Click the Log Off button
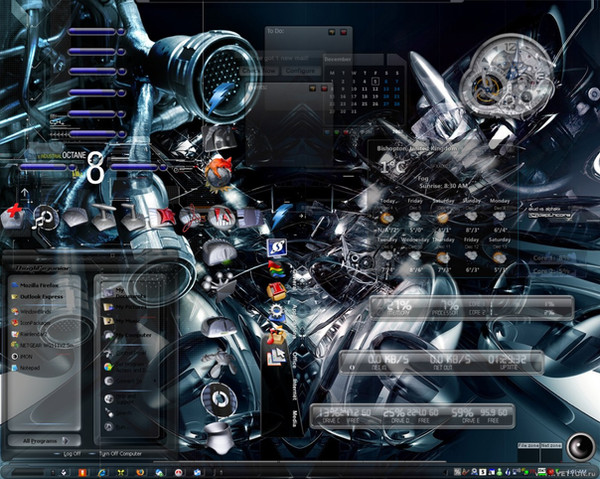Screen dimensions: 600x479 click(x=68, y=454)
